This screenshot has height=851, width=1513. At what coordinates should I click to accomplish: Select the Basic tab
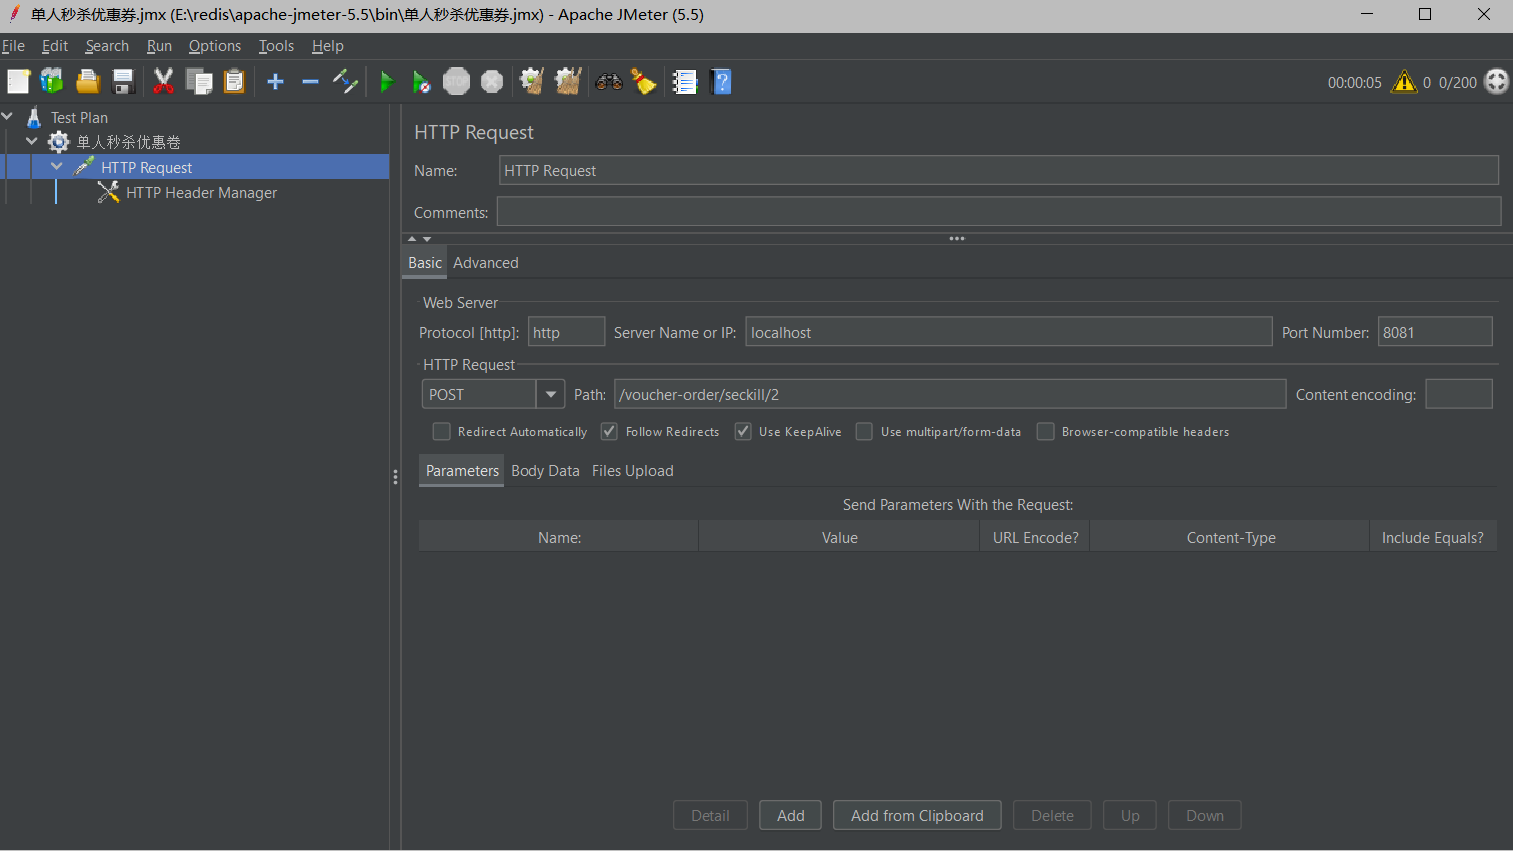click(425, 263)
